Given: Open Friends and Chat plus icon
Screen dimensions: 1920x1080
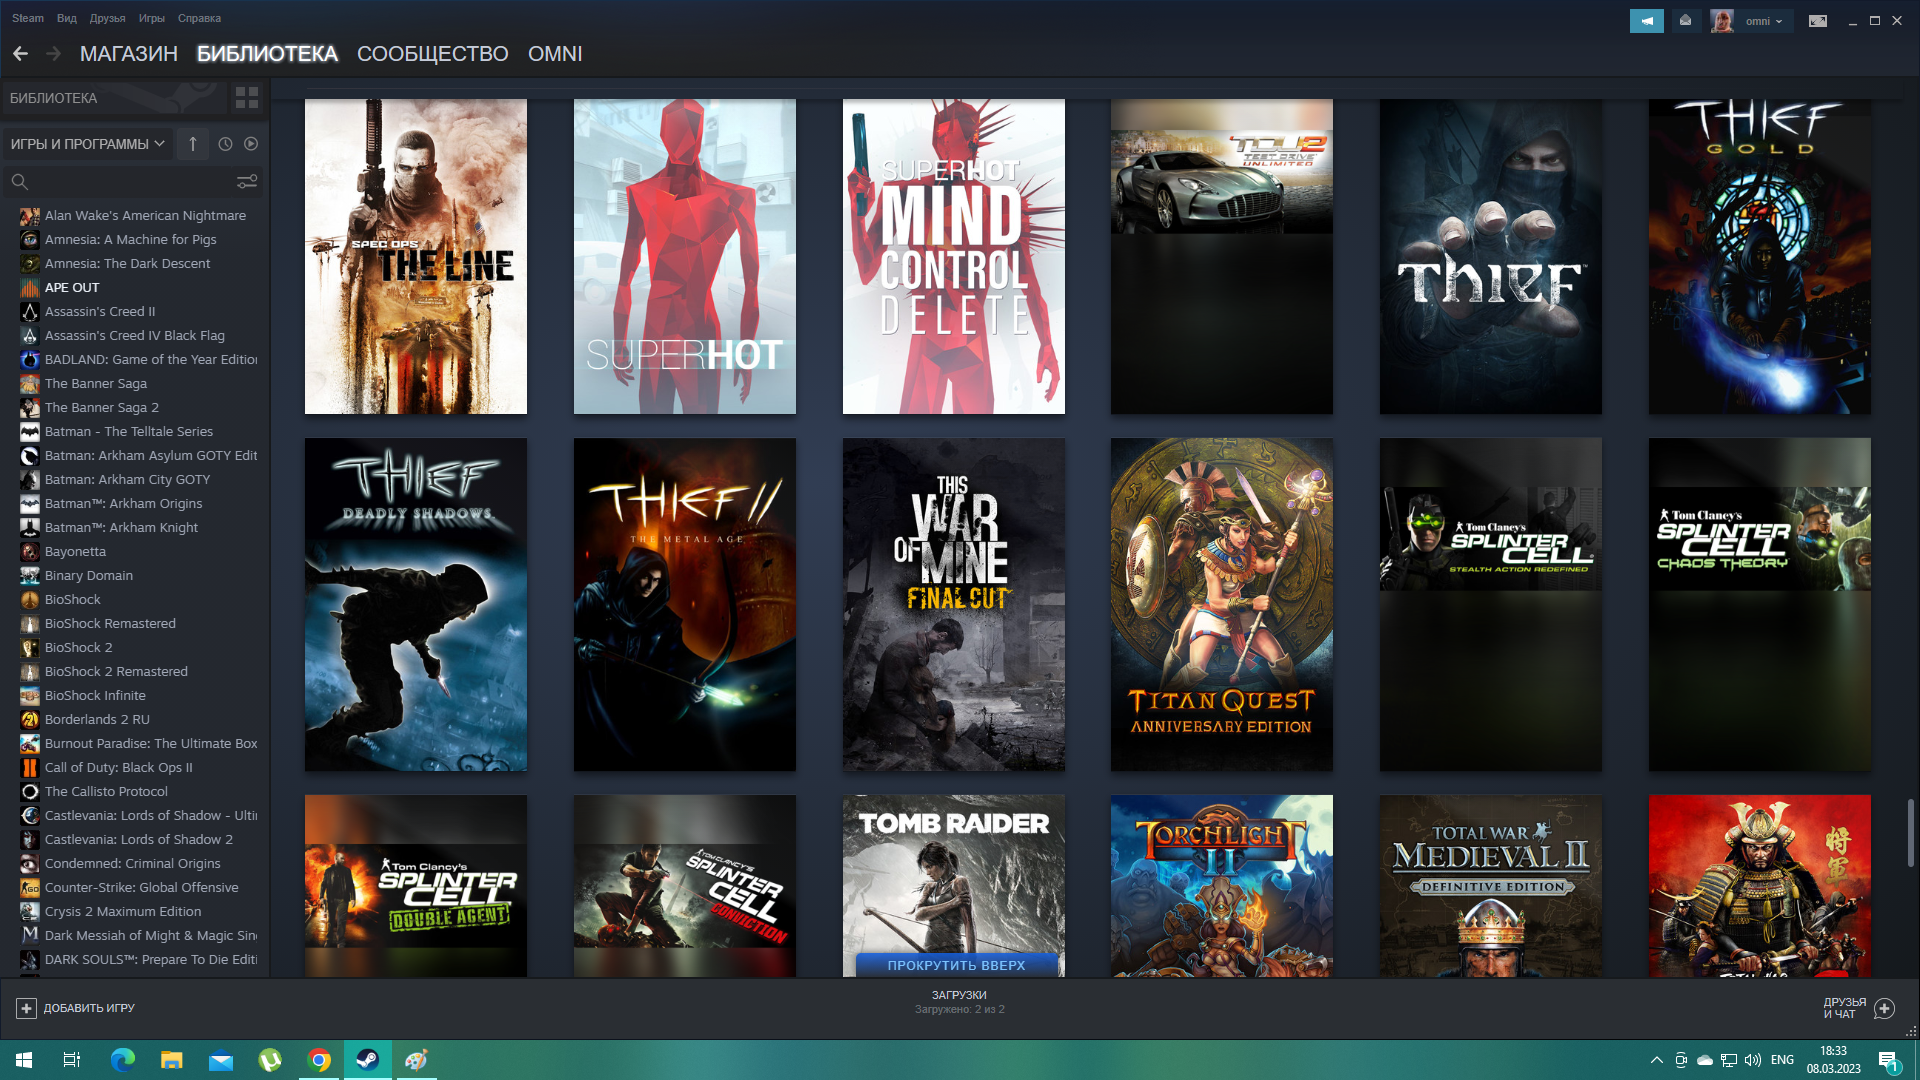Looking at the screenshot, I should [1884, 1008].
